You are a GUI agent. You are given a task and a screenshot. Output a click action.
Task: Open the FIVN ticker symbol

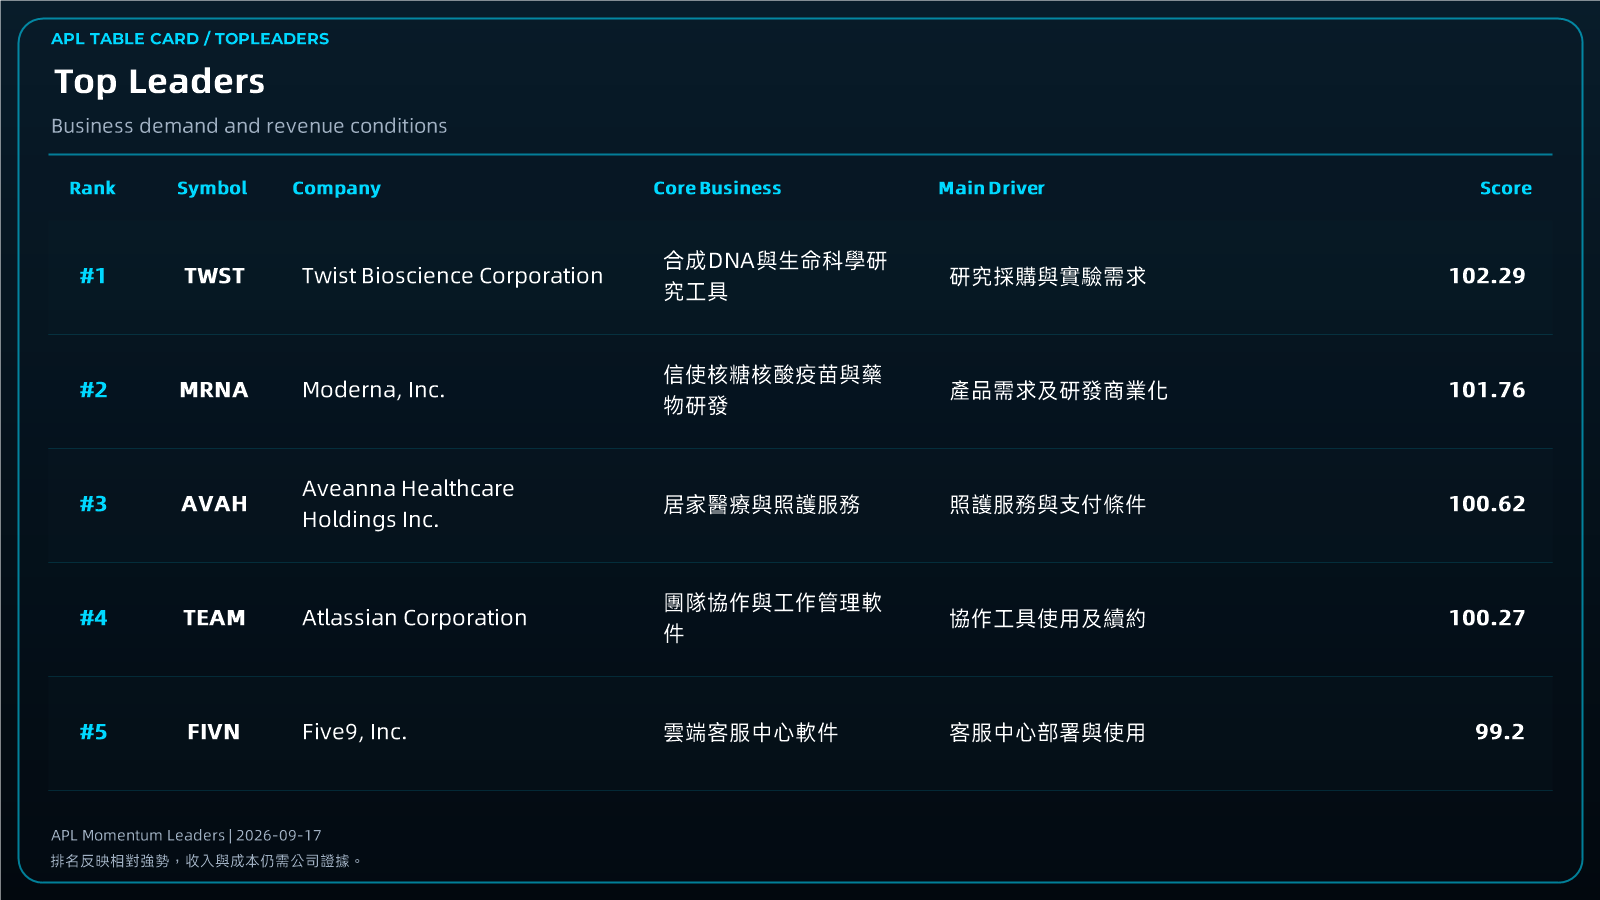pos(214,732)
